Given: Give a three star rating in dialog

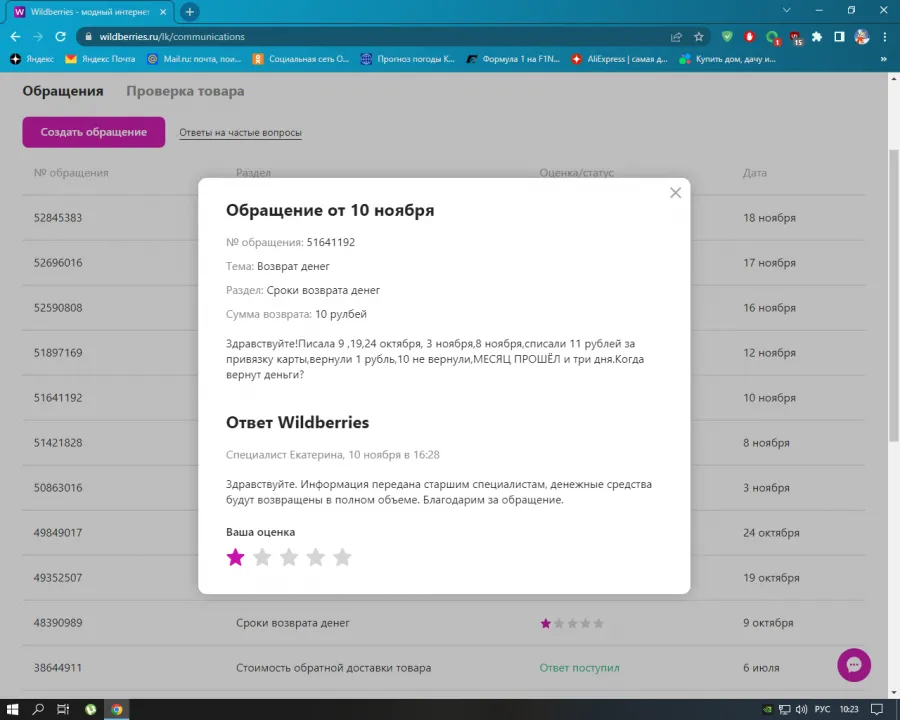Looking at the screenshot, I should click(289, 557).
